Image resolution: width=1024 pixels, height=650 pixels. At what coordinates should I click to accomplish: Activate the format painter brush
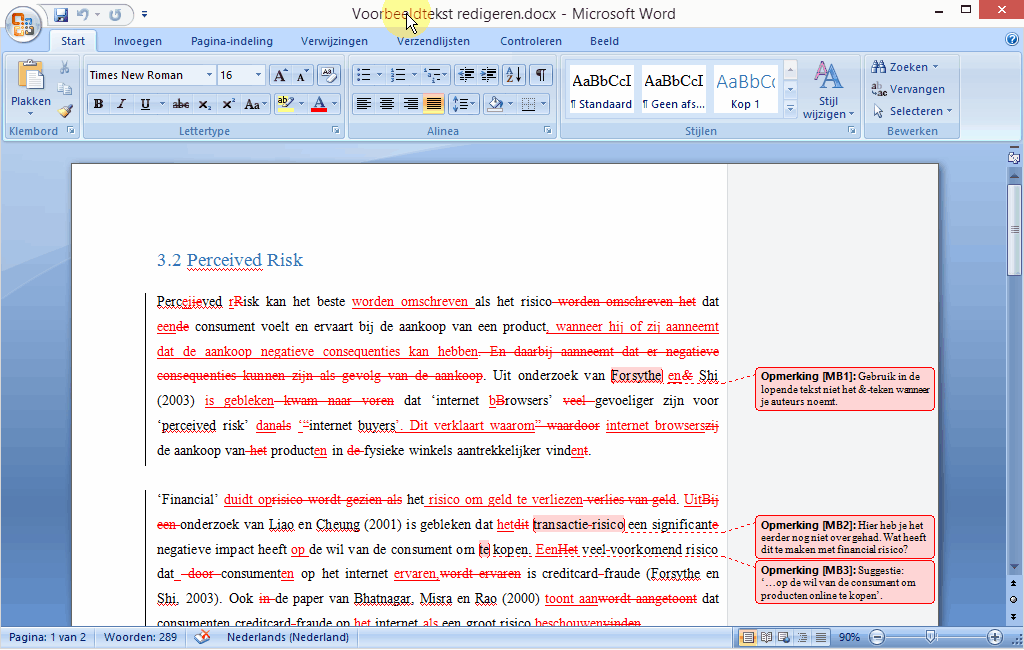[64, 111]
